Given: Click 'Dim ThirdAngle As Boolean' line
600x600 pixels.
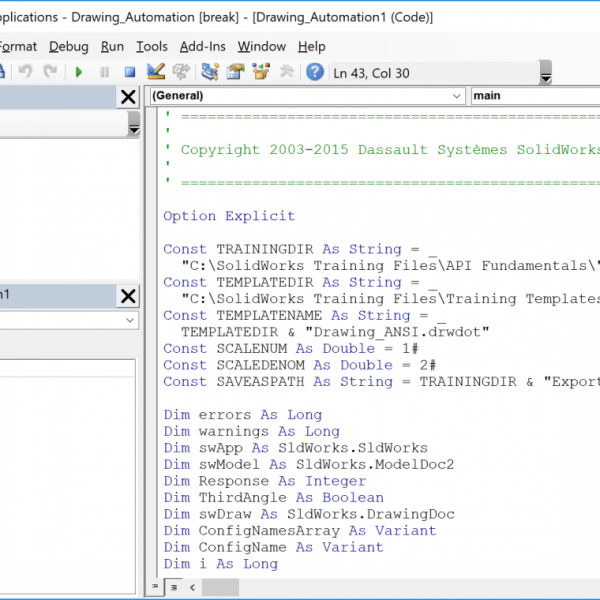Looking at the screenshot, I should (274, 497).
